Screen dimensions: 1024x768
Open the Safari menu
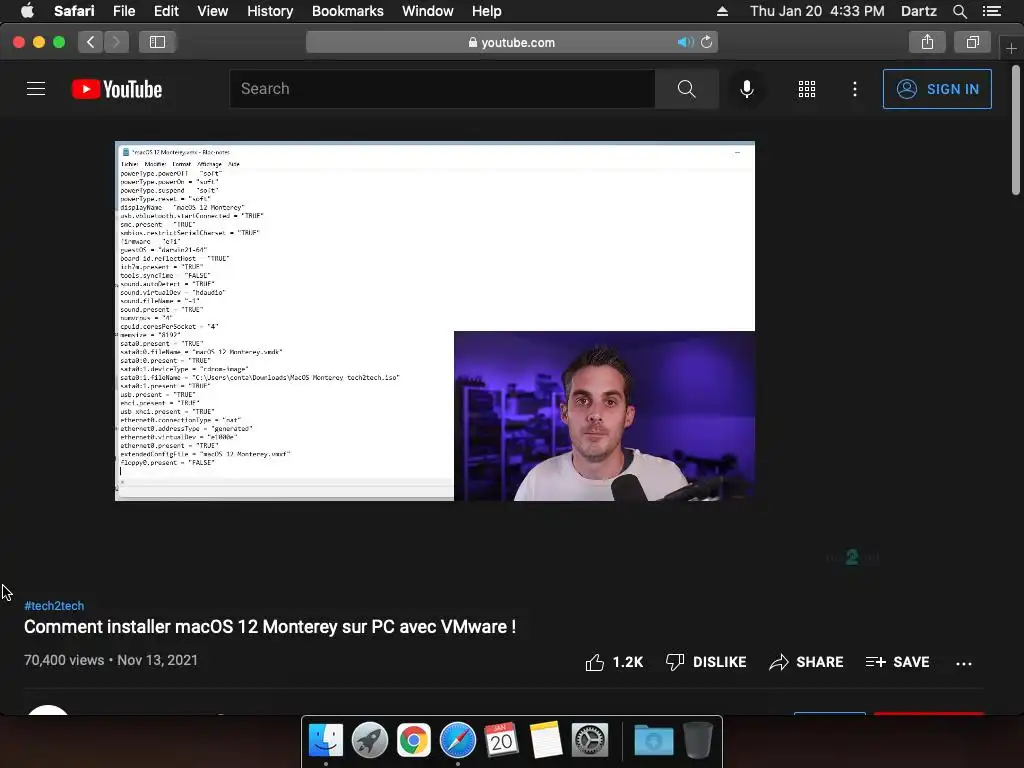click(x=74, y=11)
